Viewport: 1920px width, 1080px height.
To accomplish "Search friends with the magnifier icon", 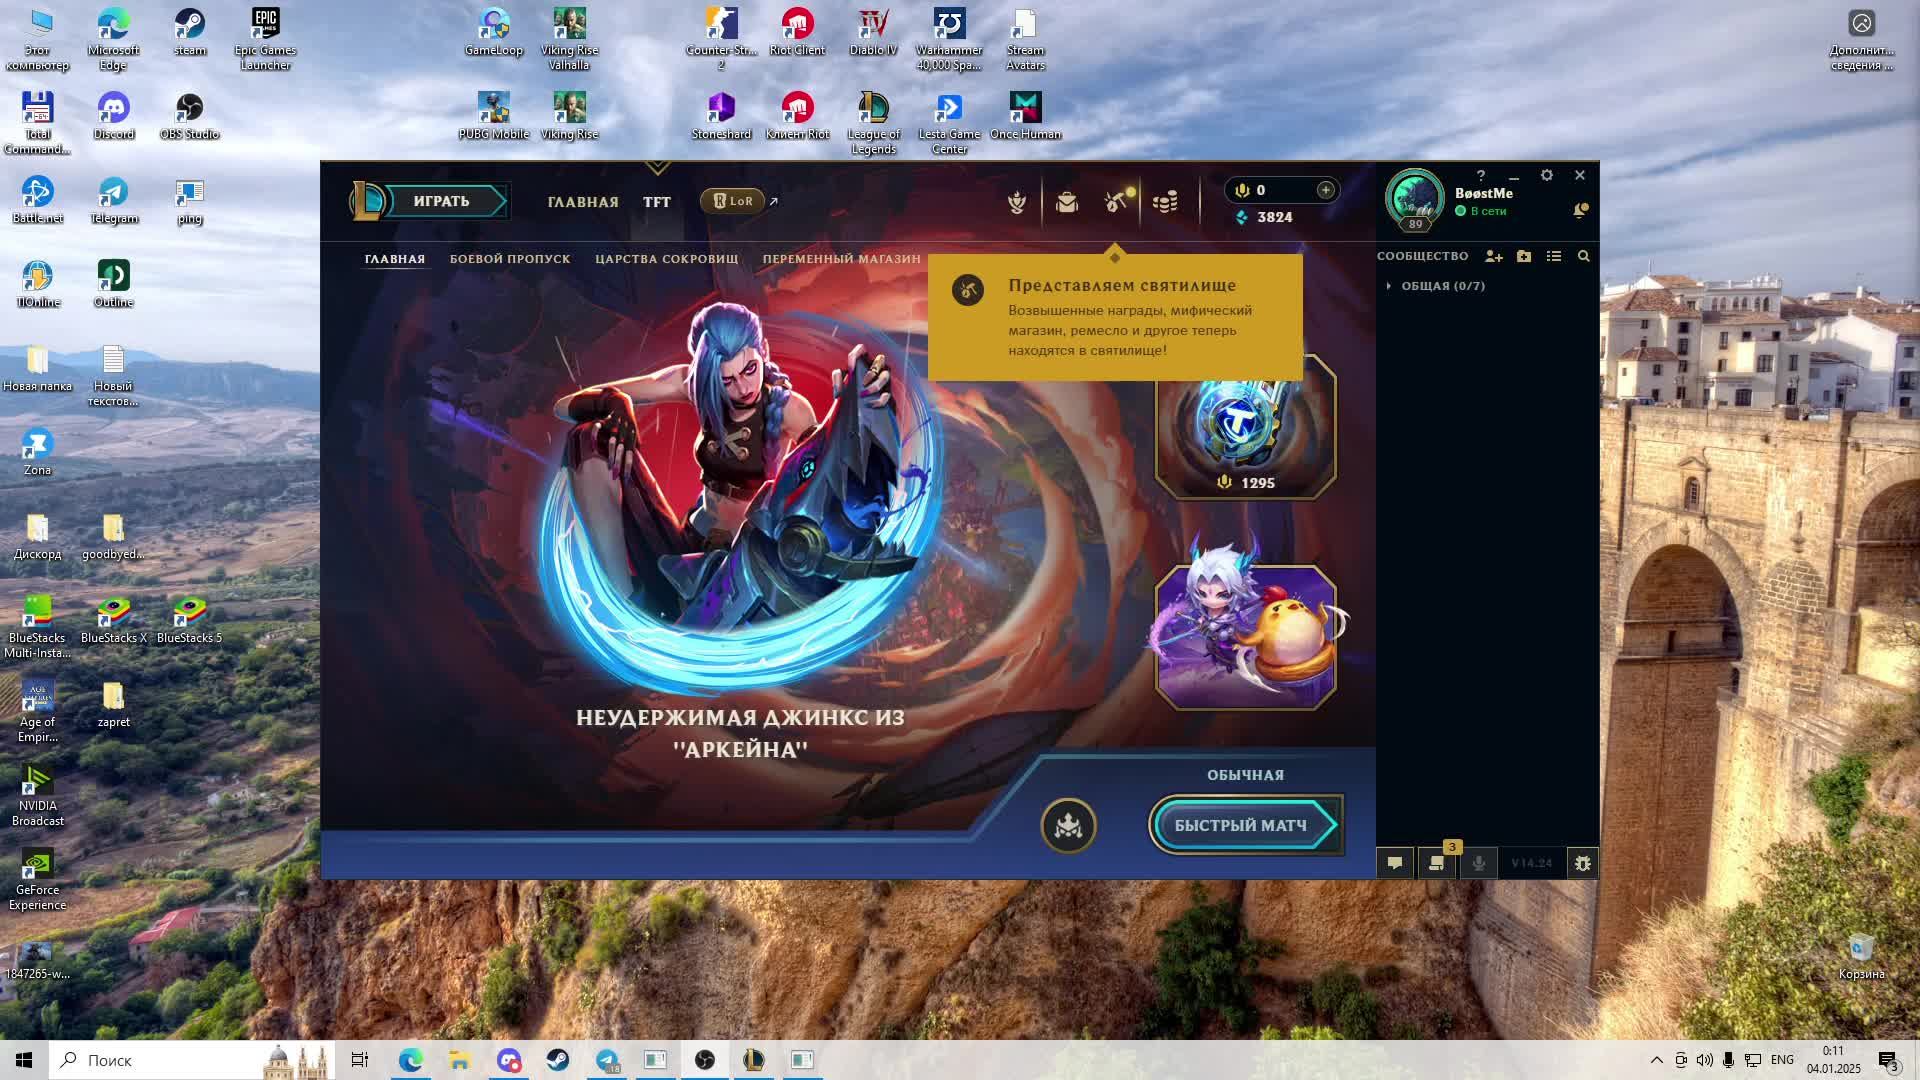I will pos(1583,257).
